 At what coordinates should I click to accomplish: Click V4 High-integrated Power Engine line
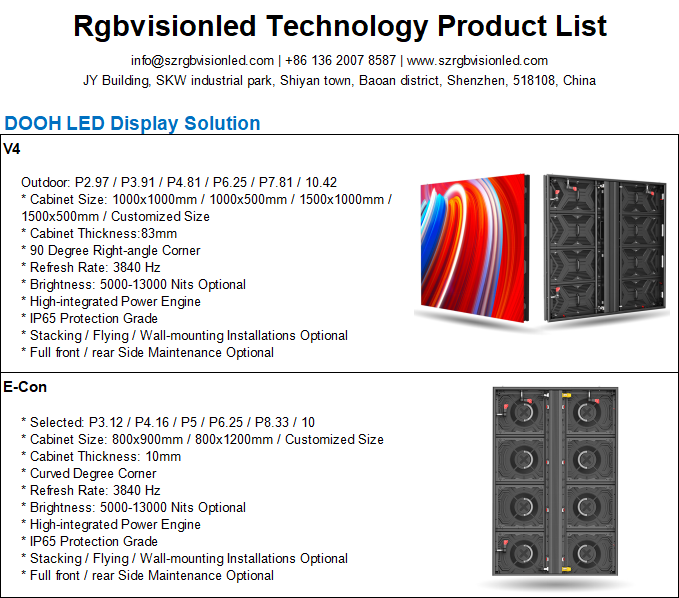tap(111, 301)
